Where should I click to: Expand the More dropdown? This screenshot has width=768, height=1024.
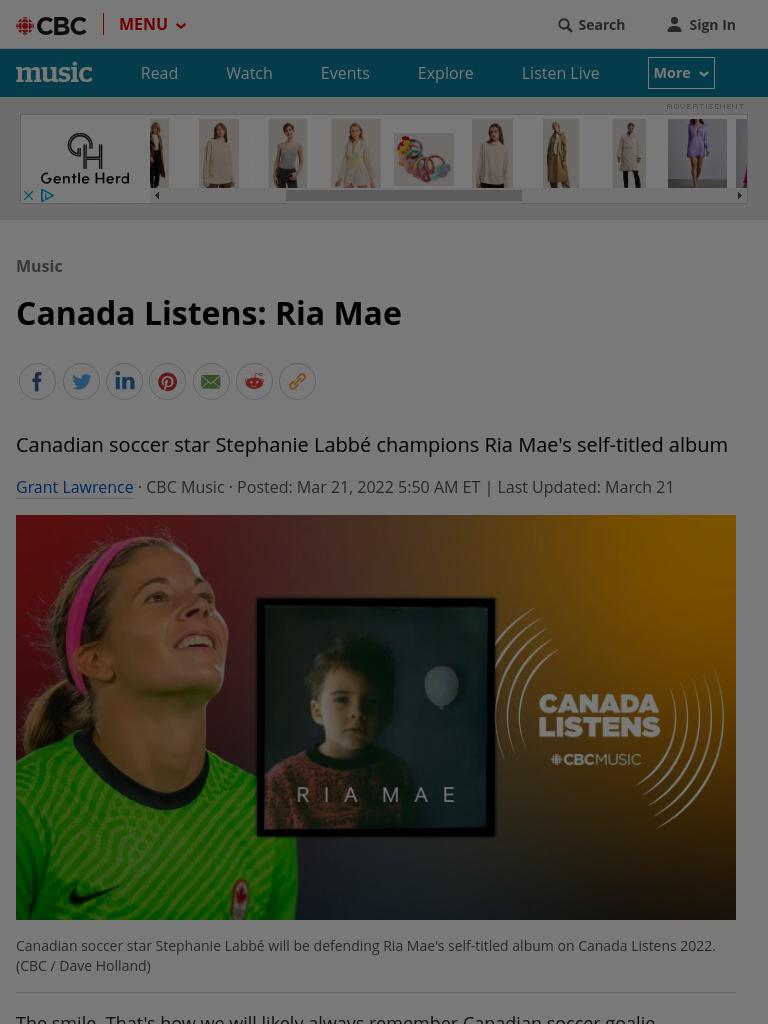point(681,73)
